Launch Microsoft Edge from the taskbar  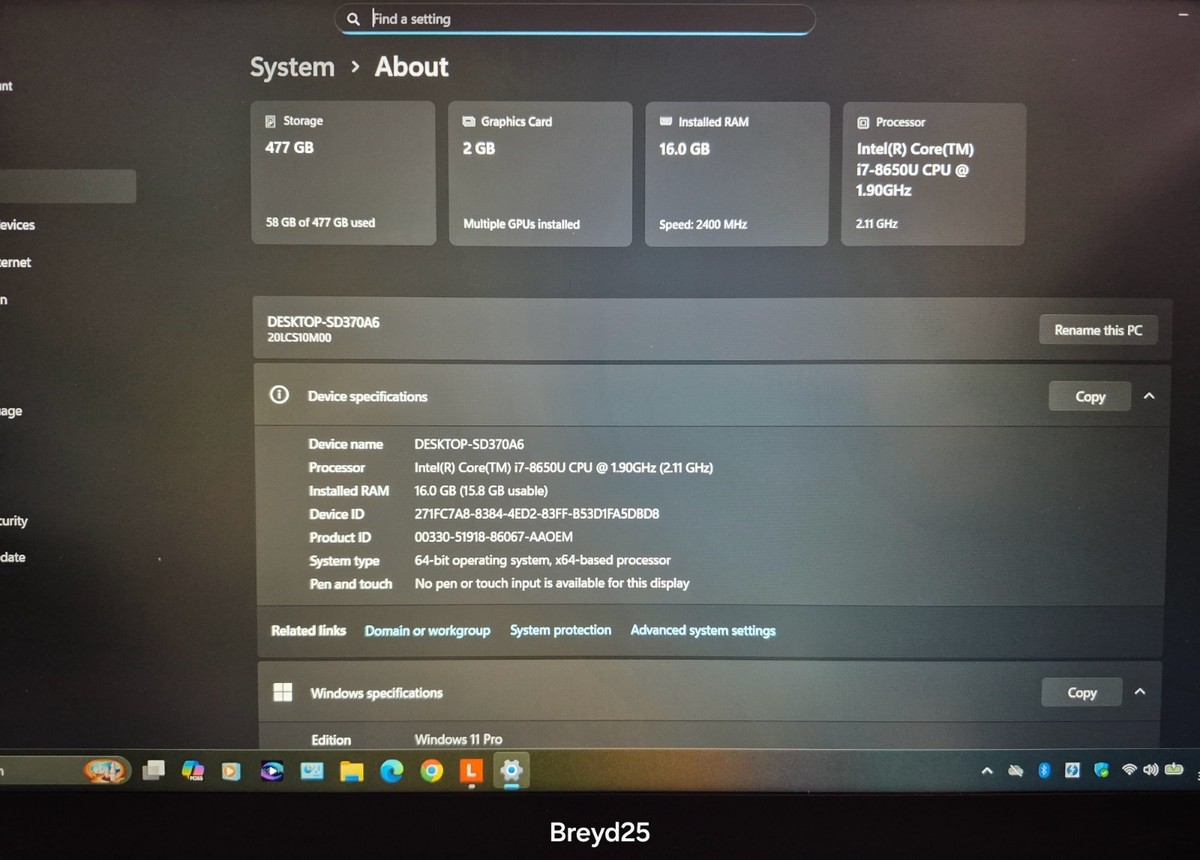pos(391,771)
